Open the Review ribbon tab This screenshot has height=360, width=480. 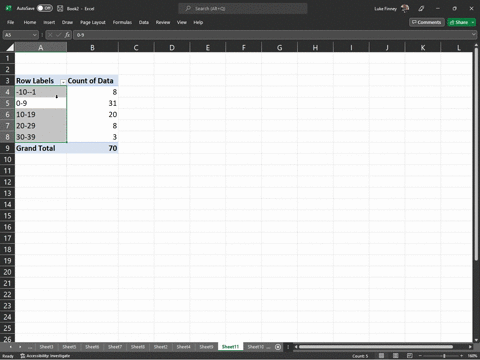click(163, 22)
